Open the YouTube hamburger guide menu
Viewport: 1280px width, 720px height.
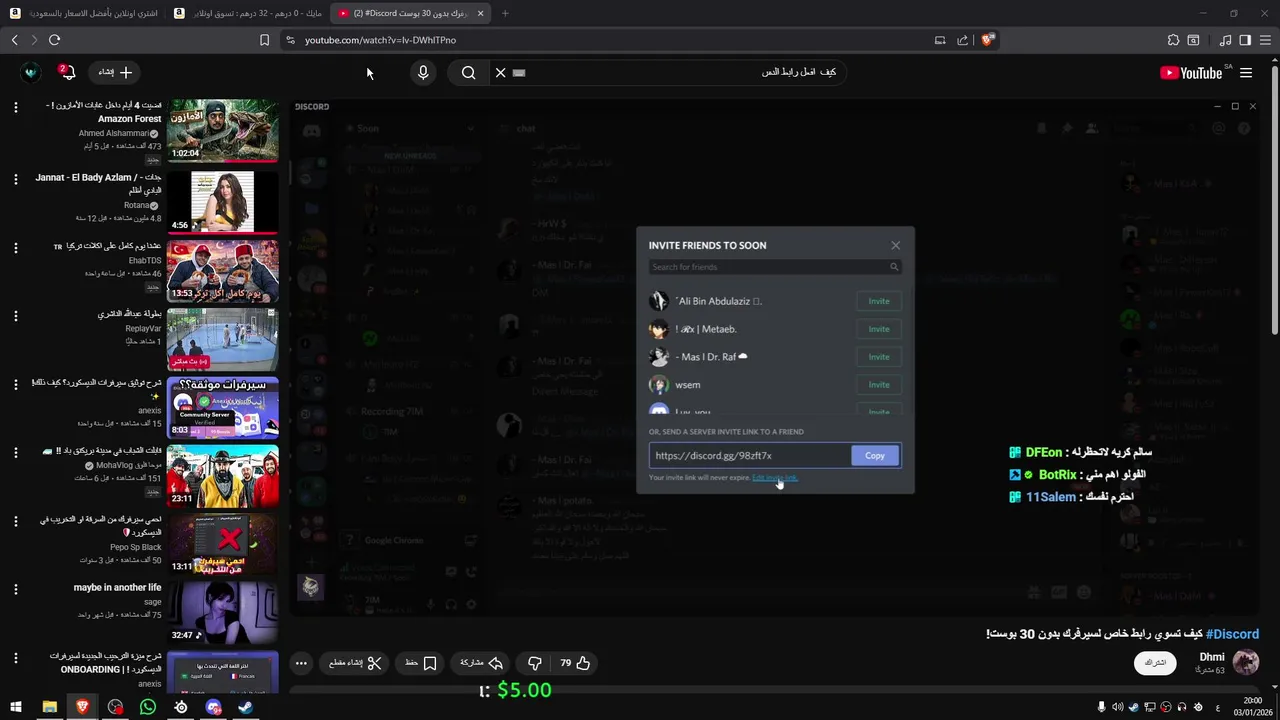(1246, 72)
